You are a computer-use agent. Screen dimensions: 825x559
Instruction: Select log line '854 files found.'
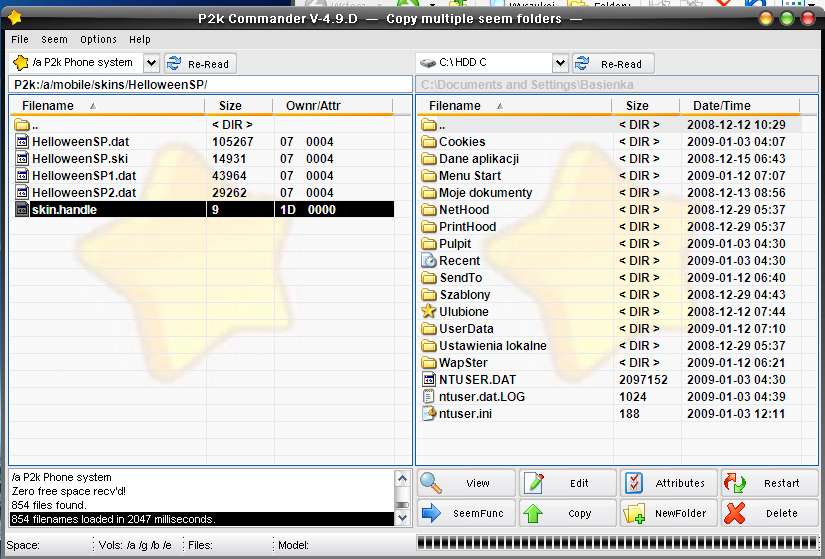49,505
